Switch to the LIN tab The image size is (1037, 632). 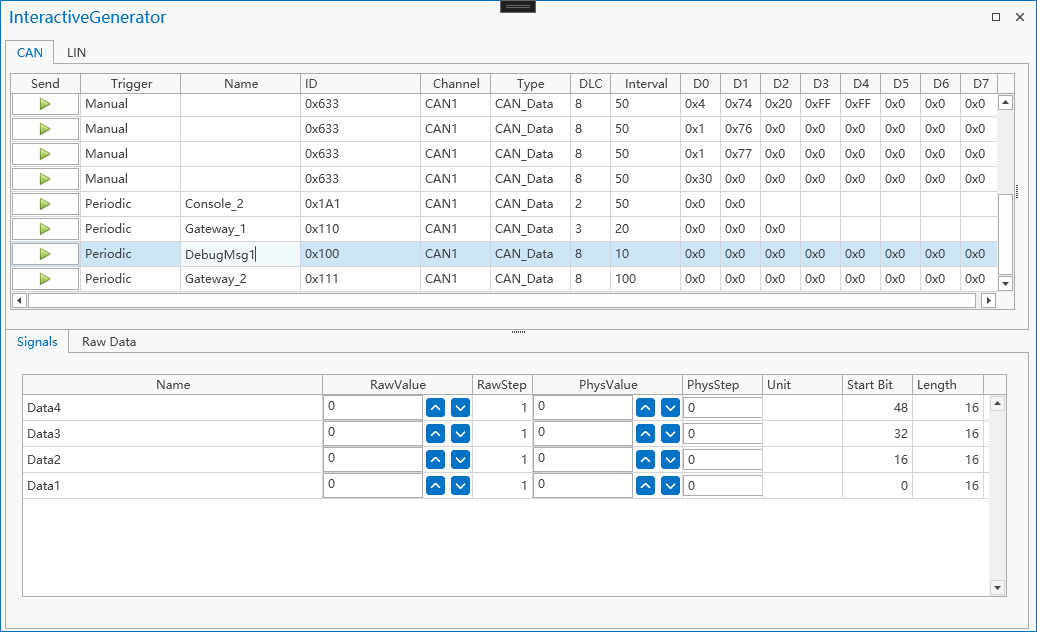76,53
